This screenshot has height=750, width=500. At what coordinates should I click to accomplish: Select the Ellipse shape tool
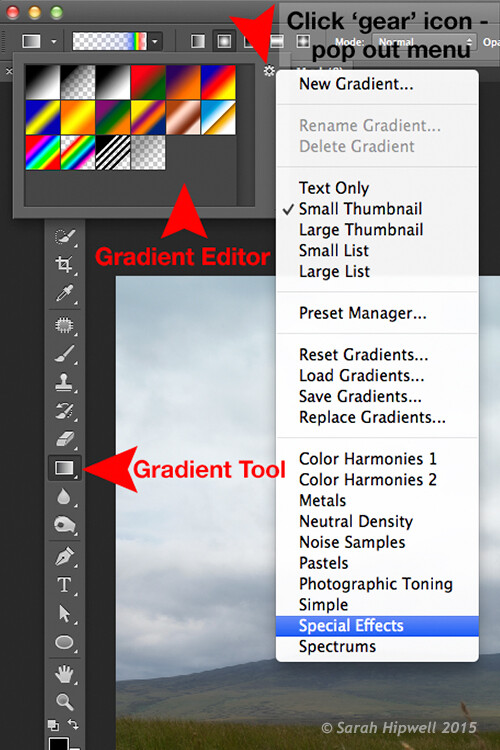click(x=64, y=642)
